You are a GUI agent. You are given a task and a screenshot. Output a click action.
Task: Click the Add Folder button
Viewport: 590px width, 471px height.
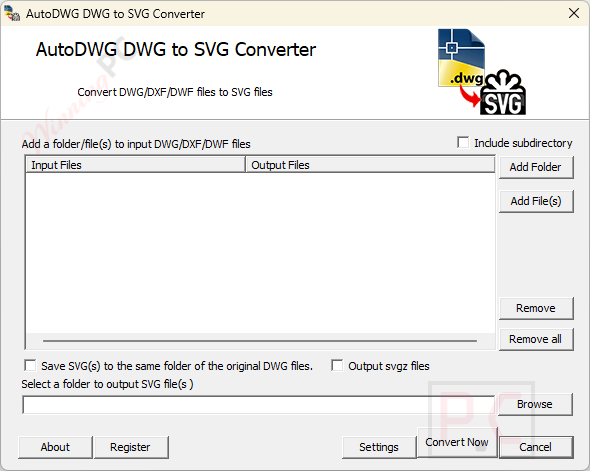pyautogui.click(x=536, y=167)
